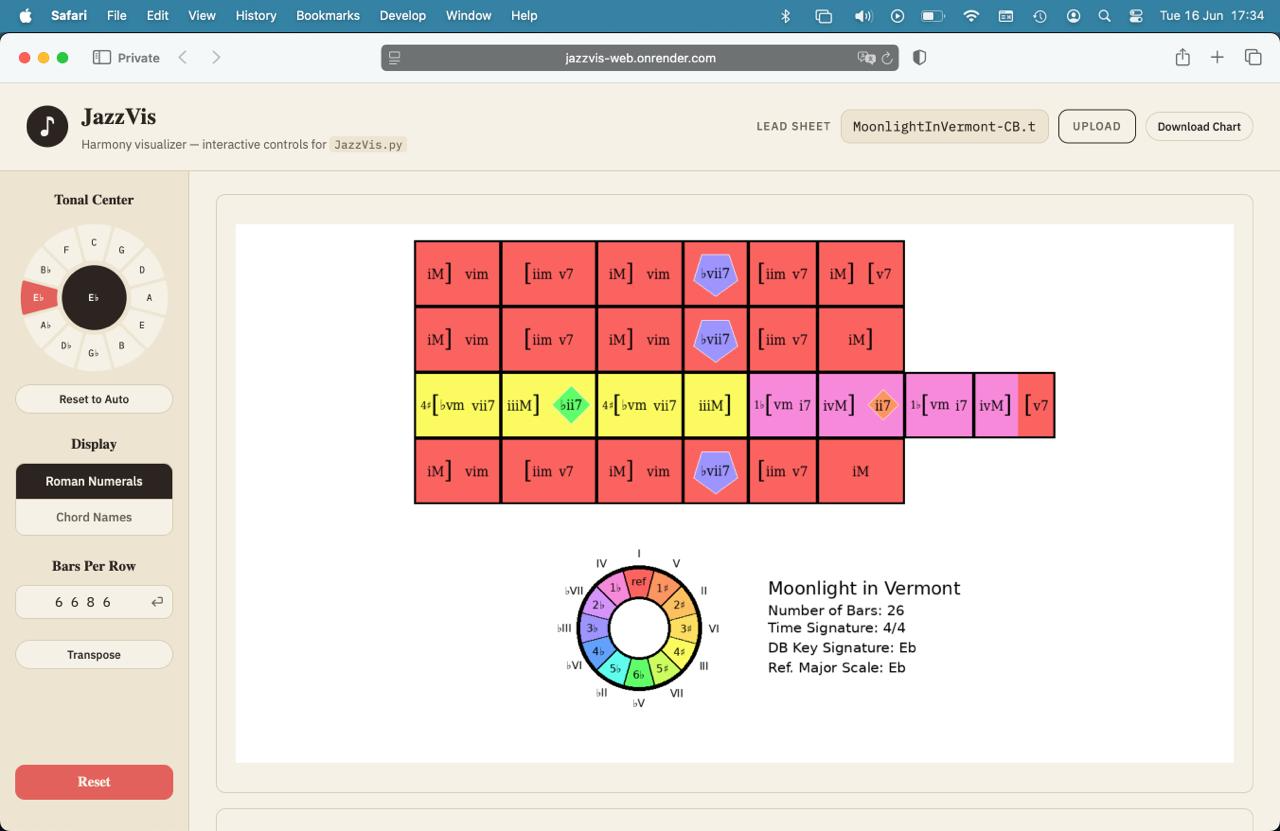
Task: Click the Transpose button
Action: 94,655
